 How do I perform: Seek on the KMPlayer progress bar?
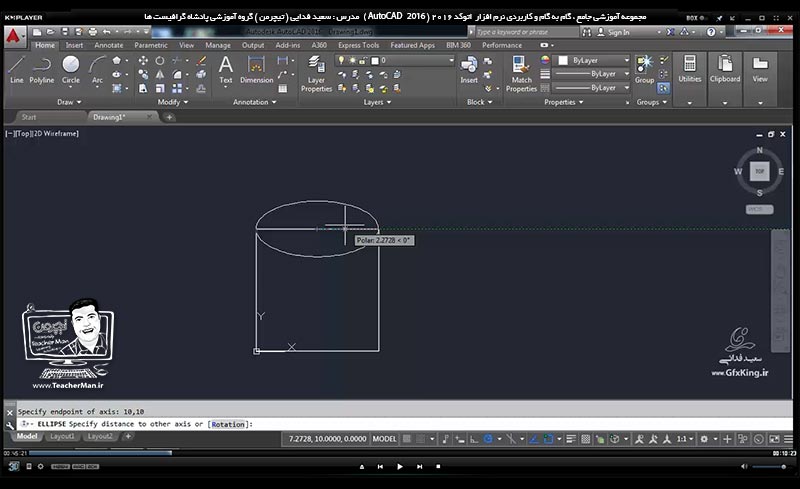pyautogui.click(x=399, y=453)
